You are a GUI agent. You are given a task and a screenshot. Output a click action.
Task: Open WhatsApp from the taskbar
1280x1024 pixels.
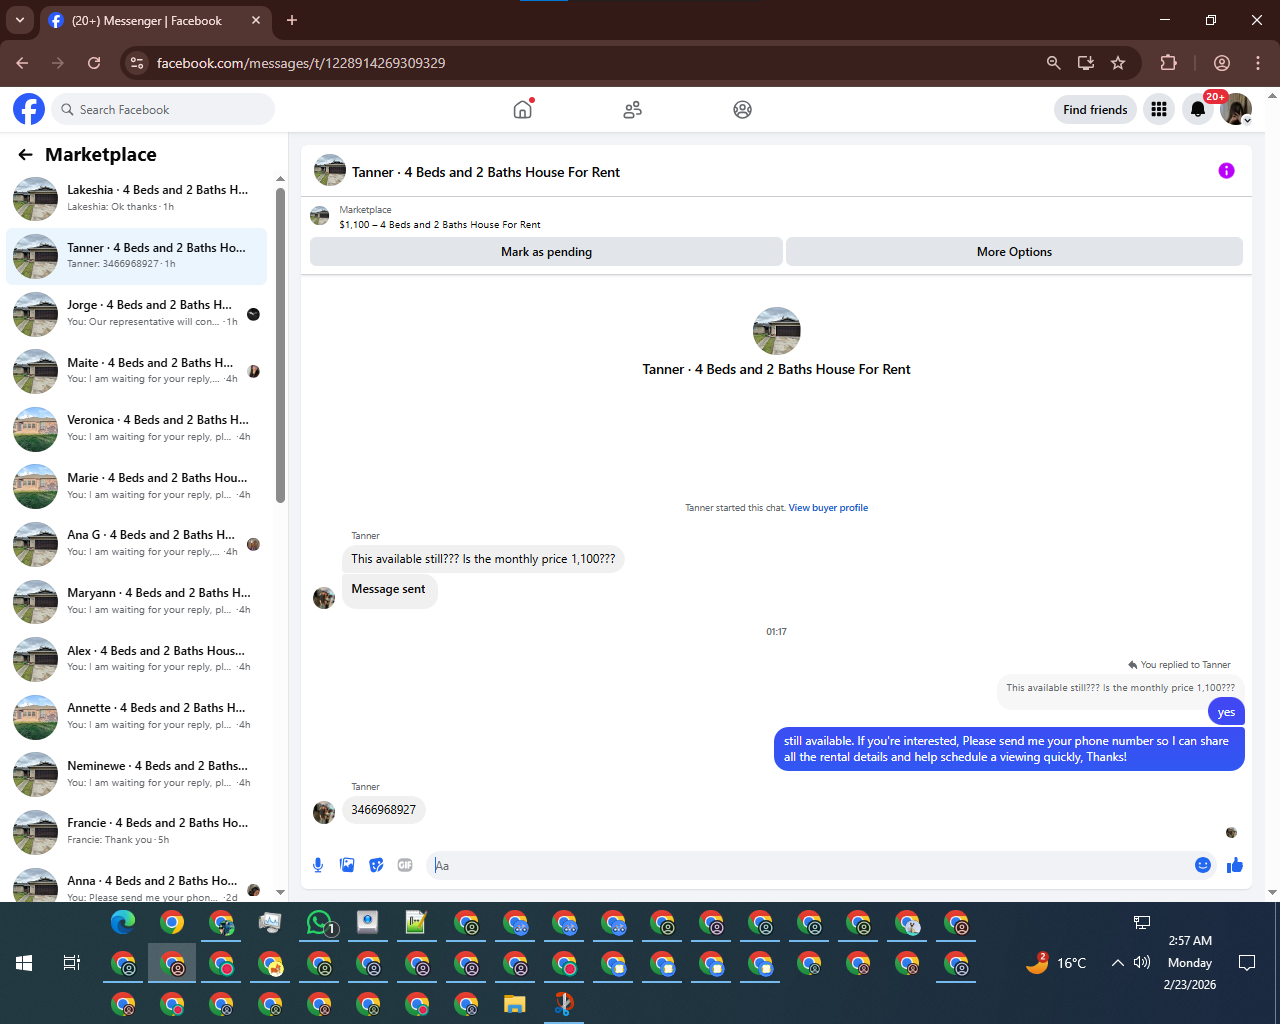click(x=320, y=923)
